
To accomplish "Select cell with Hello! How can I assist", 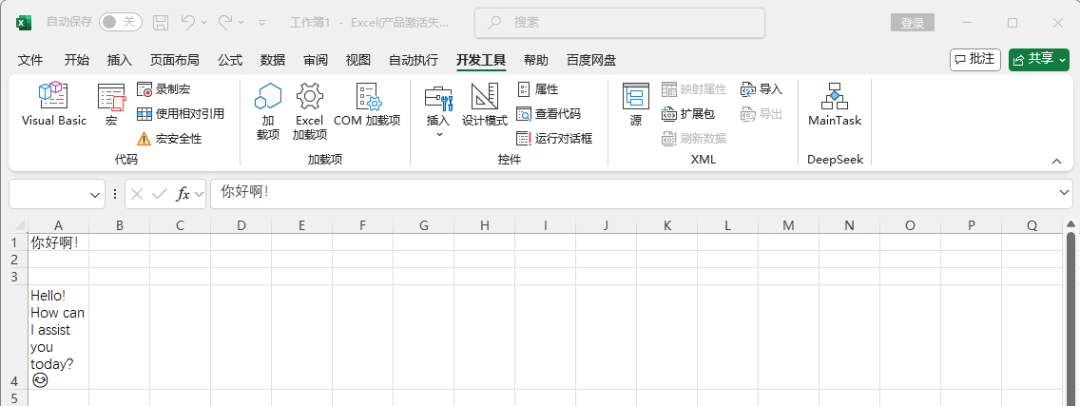I will coord(59,337).
